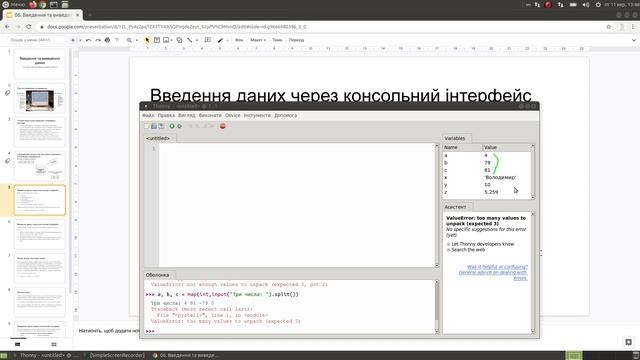This screenshot has height=360, width=640.
Task: Select the Line tool in Slides toolbar
Action: tap(190, 40)
